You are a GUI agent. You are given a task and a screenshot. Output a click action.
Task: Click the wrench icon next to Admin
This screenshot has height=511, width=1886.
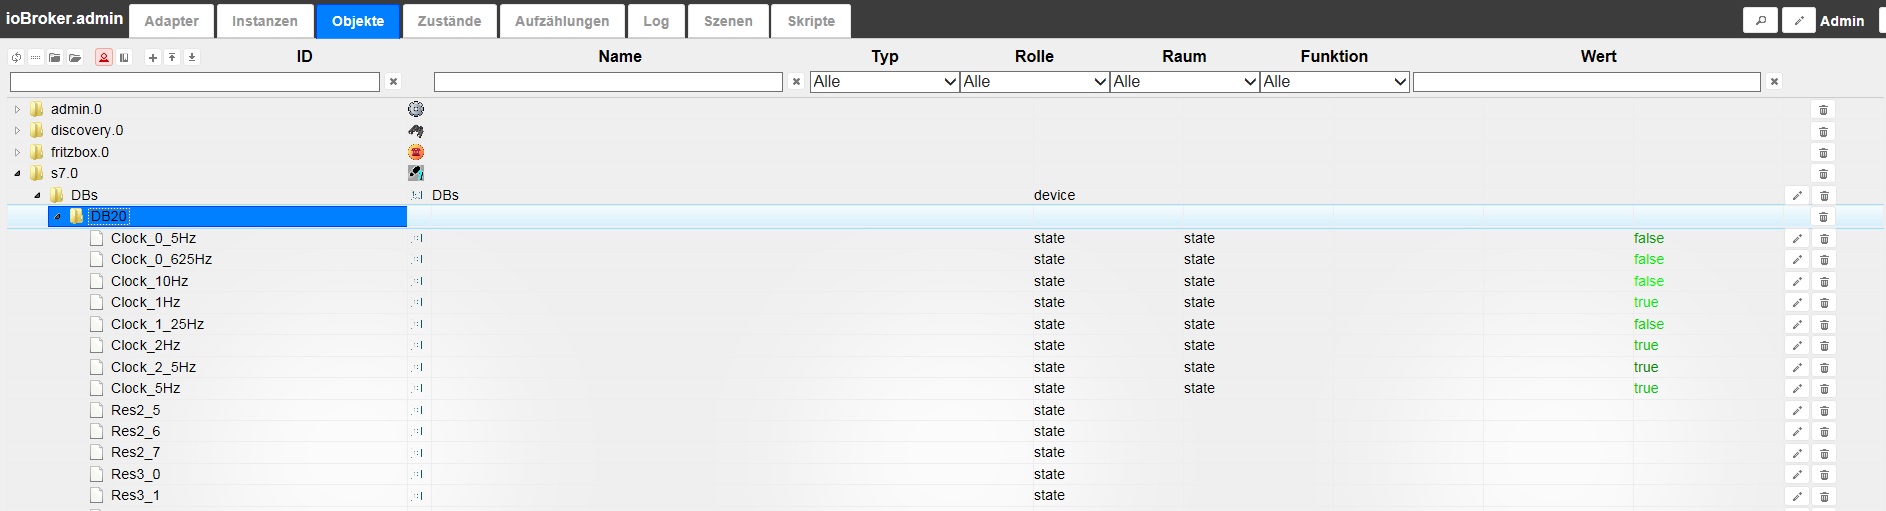(x=1798, y=21)
